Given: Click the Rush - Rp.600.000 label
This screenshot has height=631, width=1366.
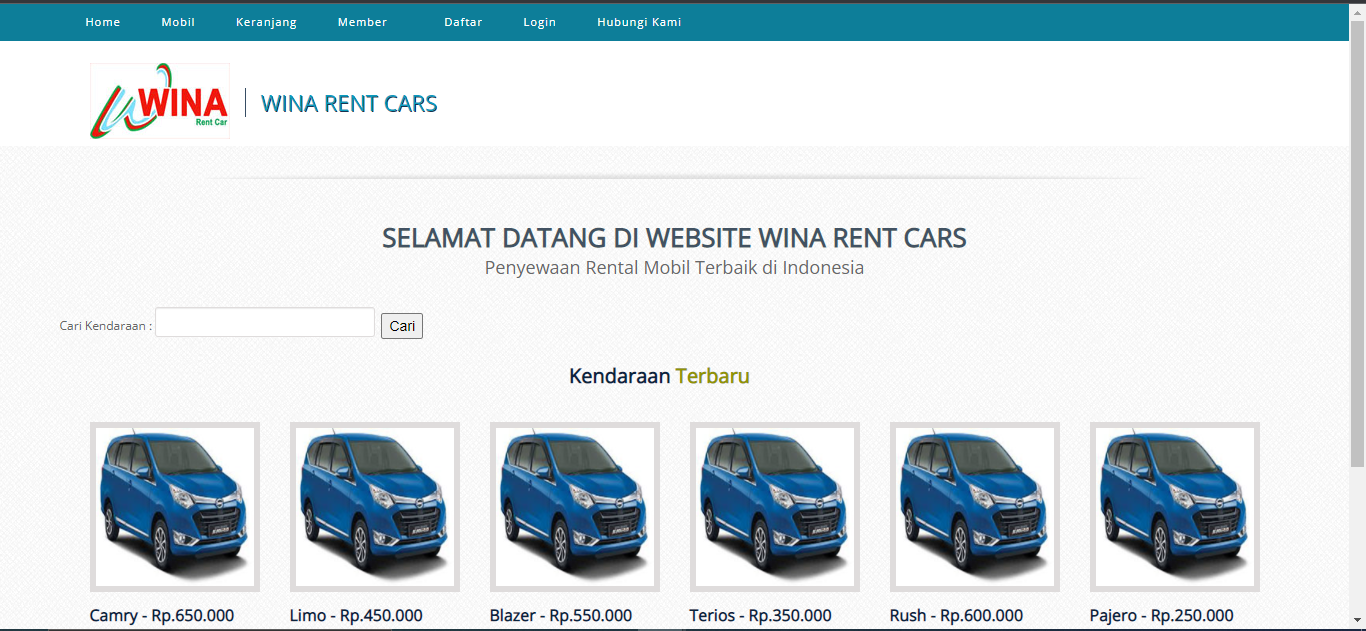Looking at the screenshot, I should click(x=957, y=615).
